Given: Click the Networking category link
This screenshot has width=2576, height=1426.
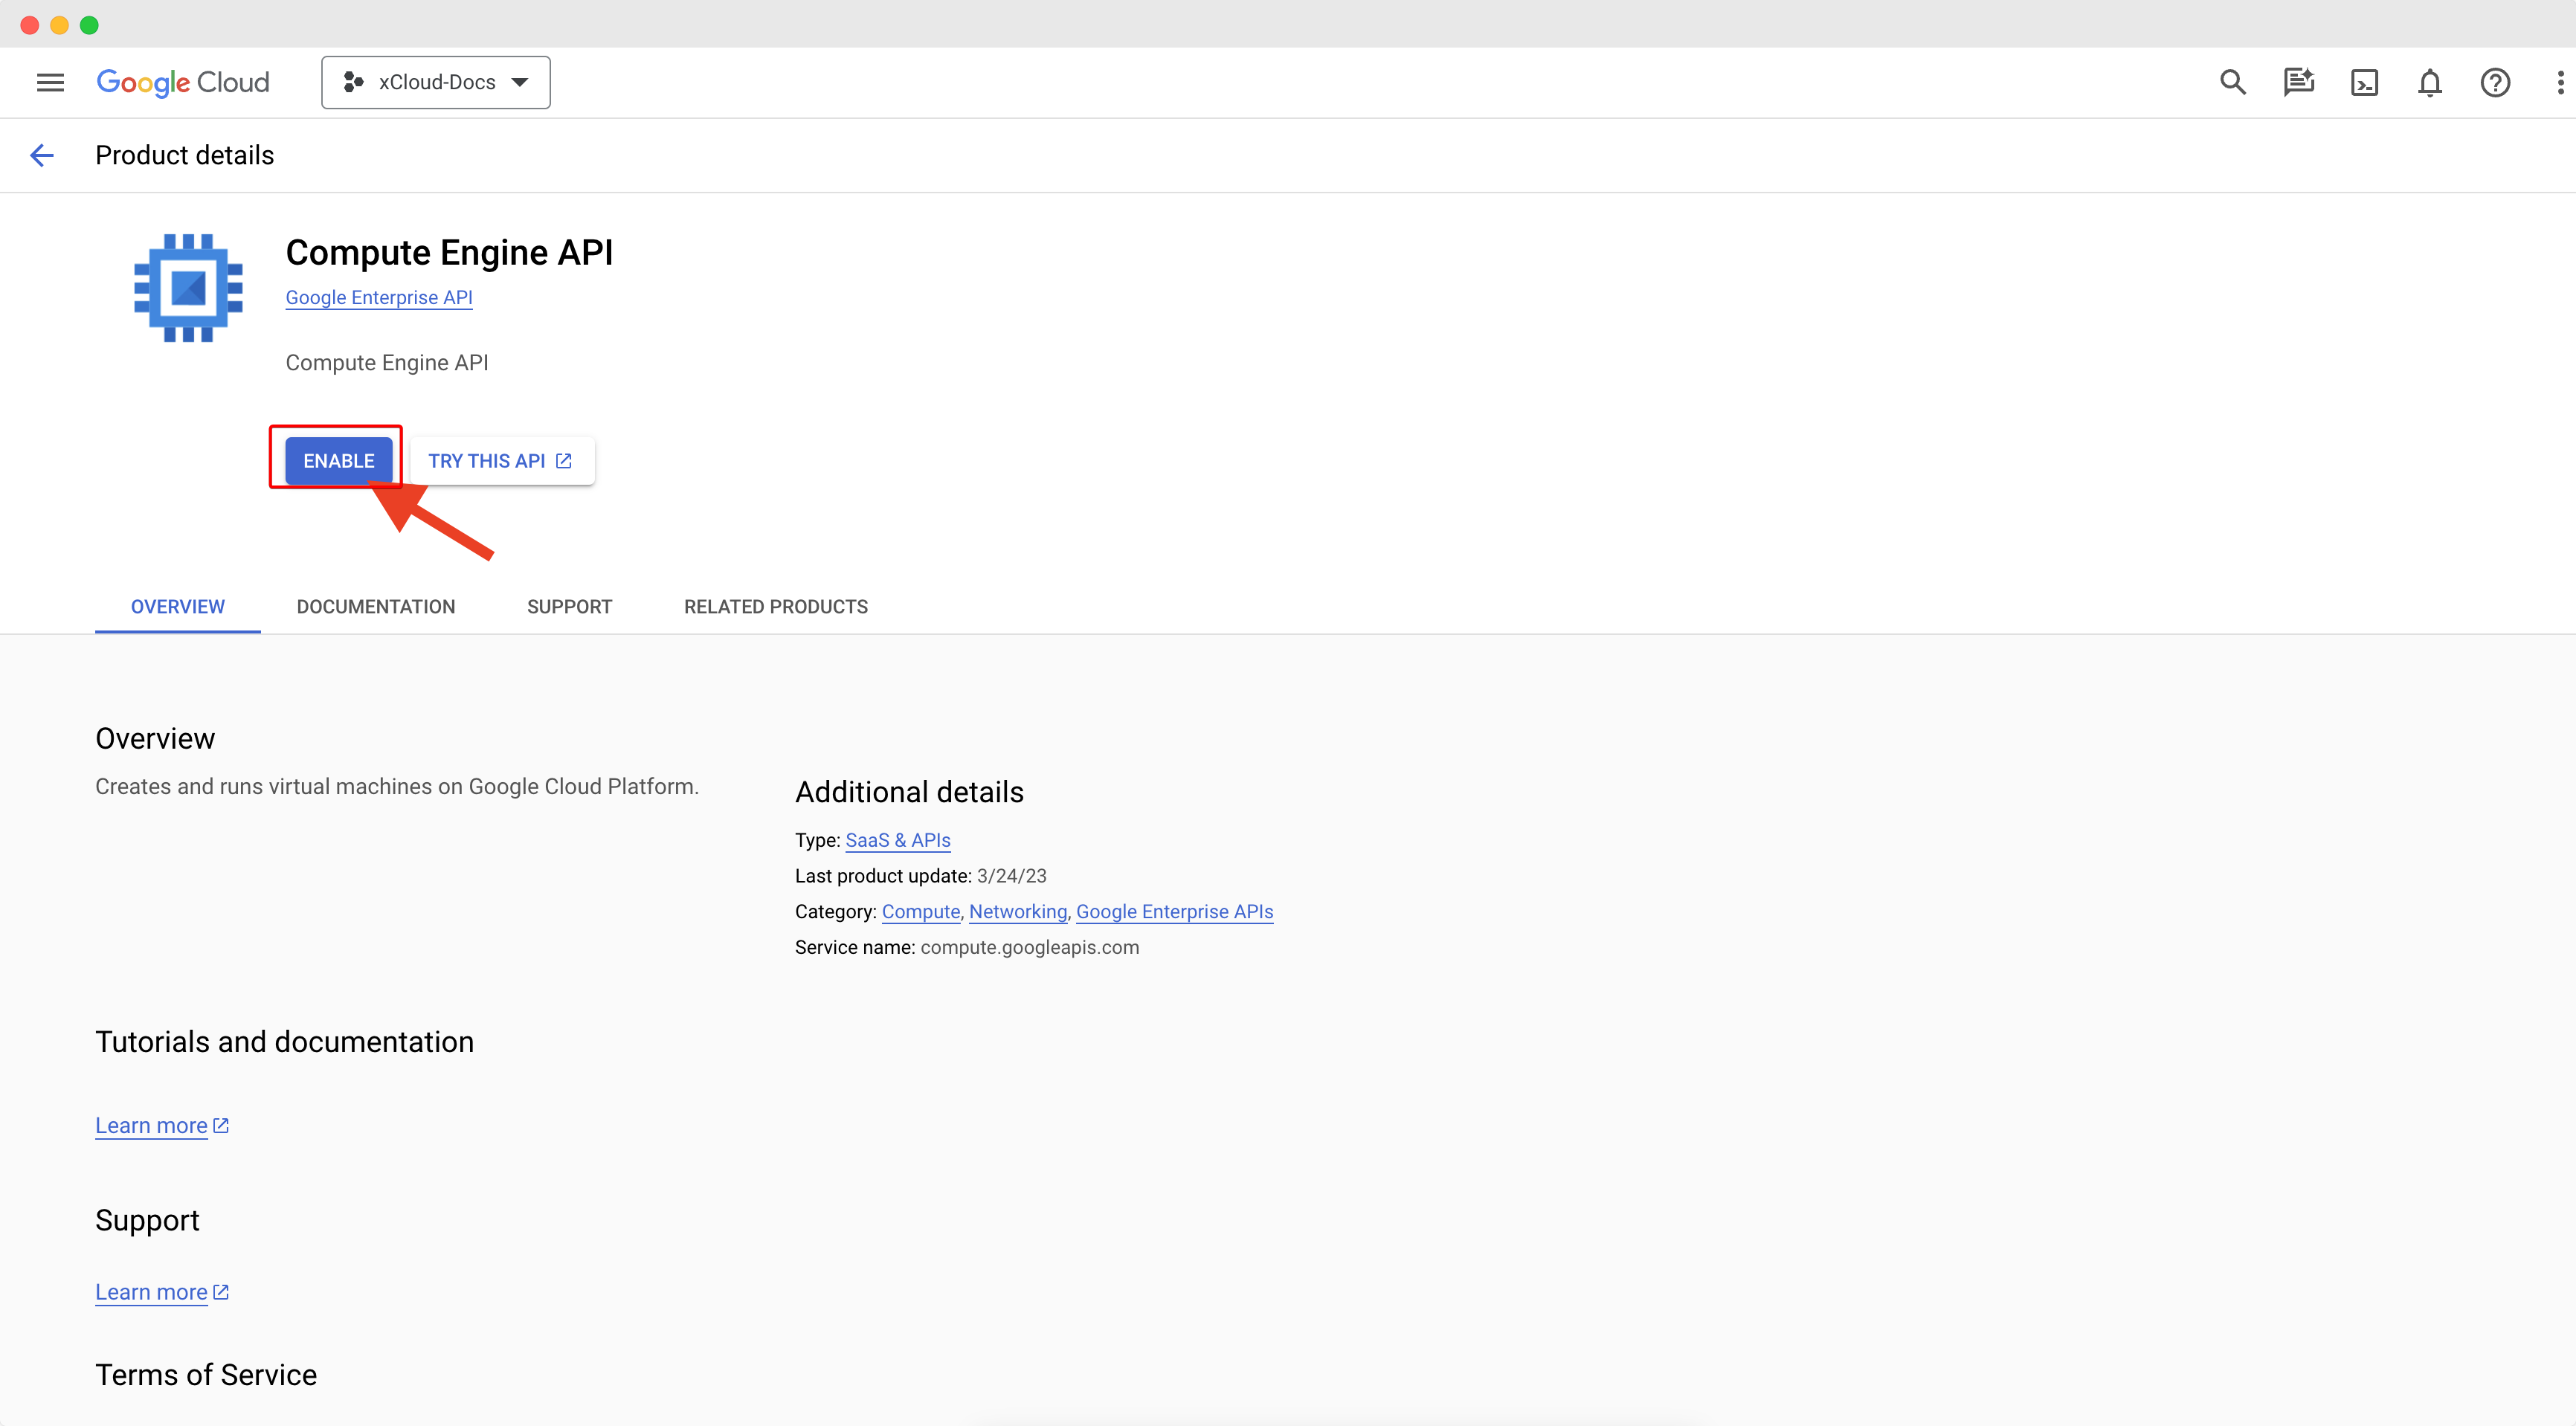Looking at the screenshot, I should pyautogui.click(x=1017, y=911).
